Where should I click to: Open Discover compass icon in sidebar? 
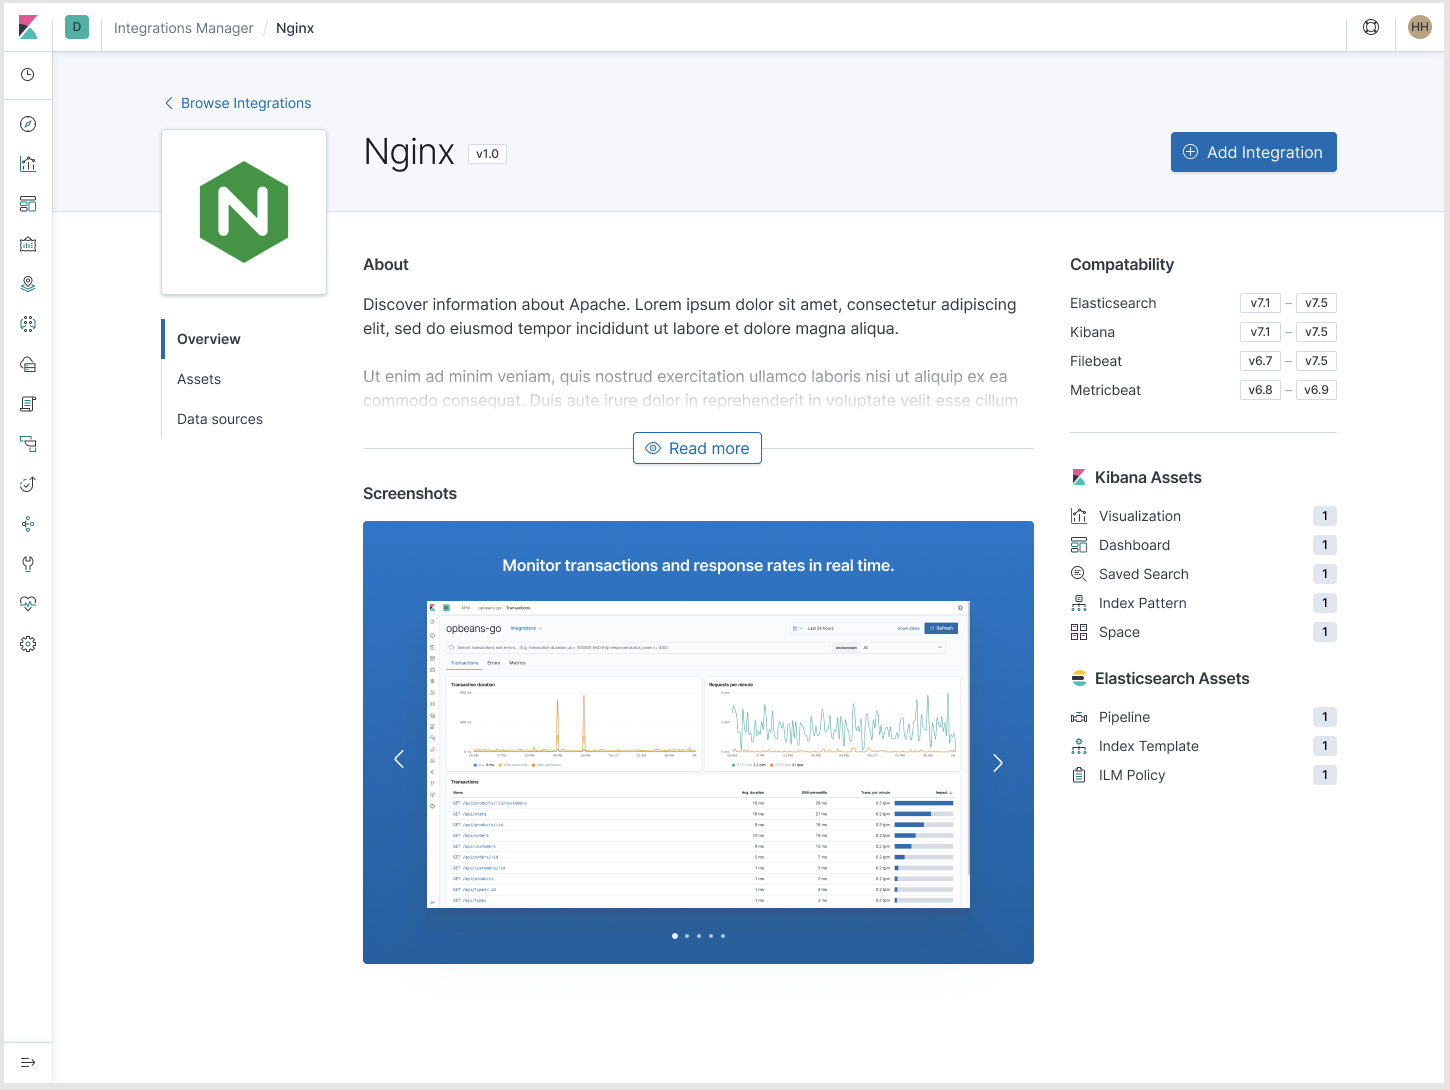[28, 124]
